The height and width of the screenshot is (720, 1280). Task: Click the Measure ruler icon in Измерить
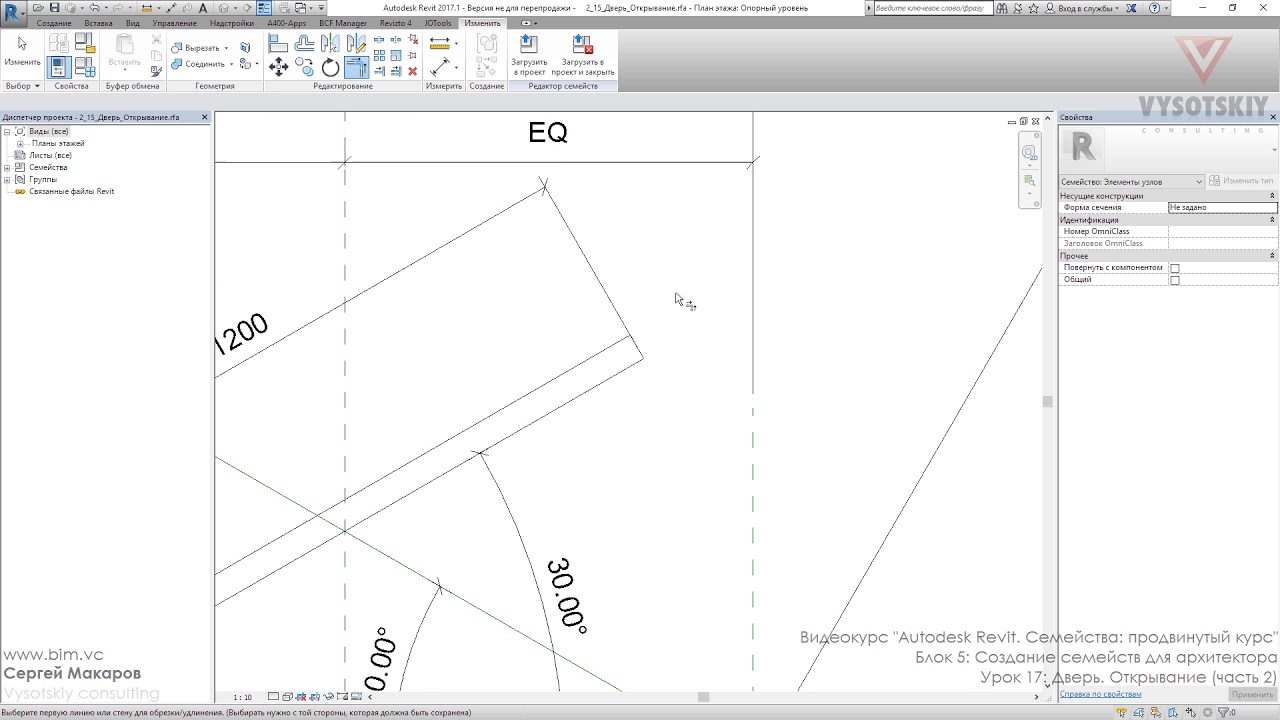pos(439,43)
